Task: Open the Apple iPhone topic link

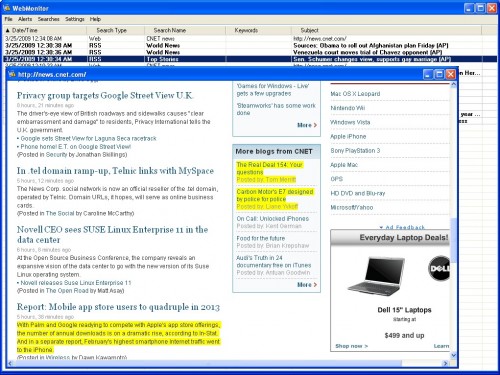Action: (x=348, y=136)
